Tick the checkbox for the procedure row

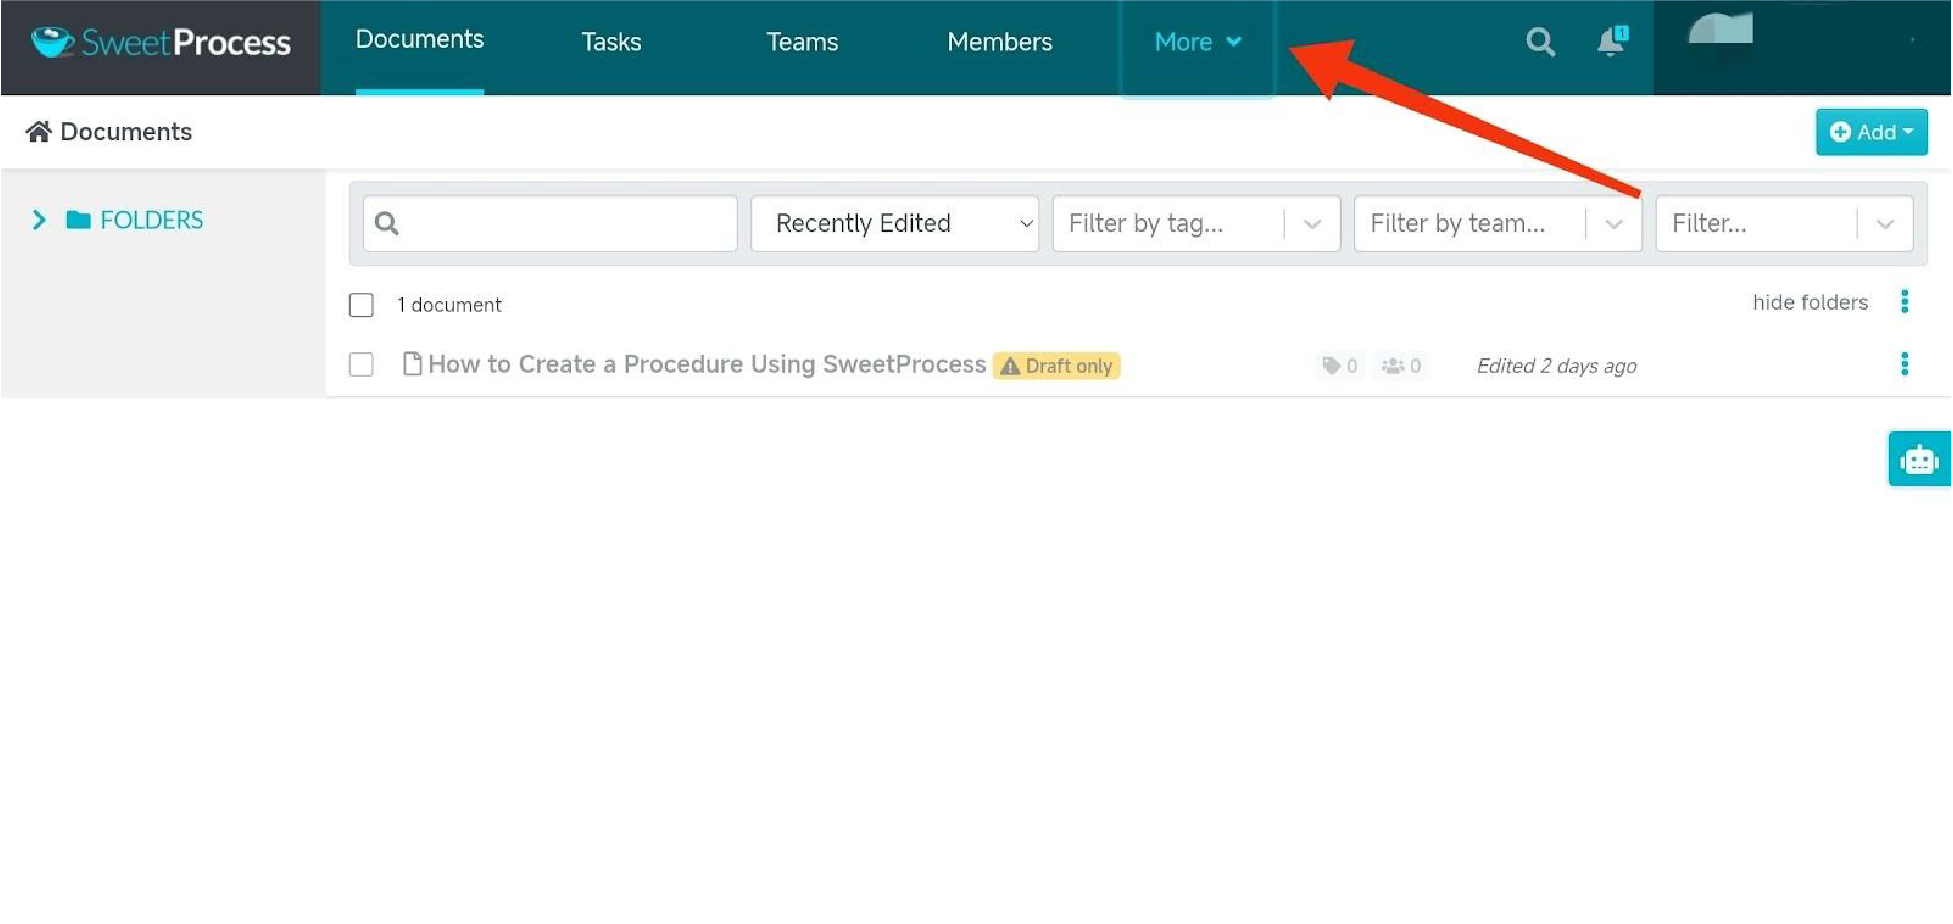click(361, 365)
